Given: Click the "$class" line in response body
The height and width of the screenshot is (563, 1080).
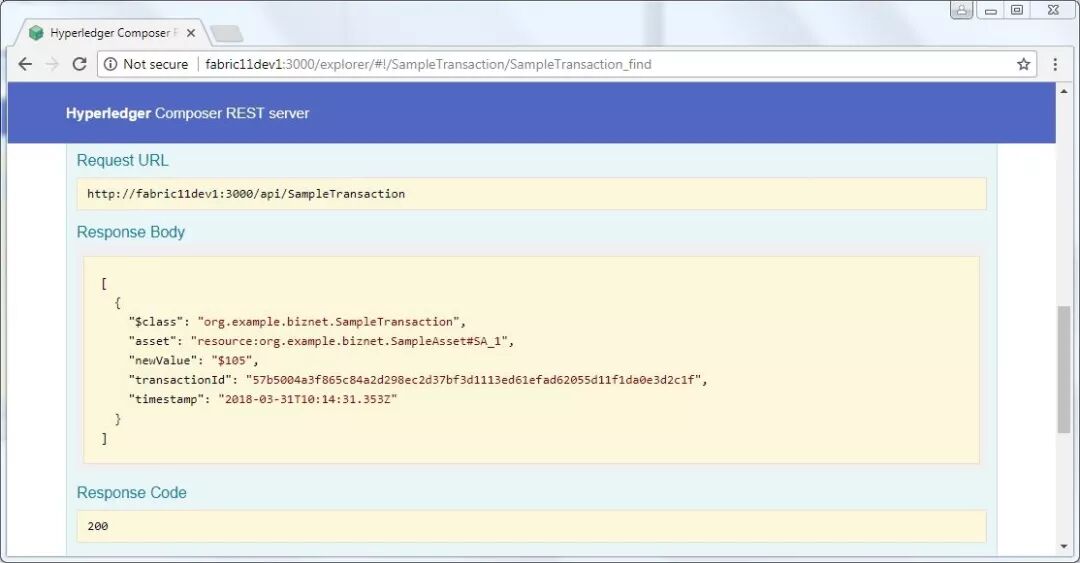Looking at the screenshot, I should [x=297, y=322].
